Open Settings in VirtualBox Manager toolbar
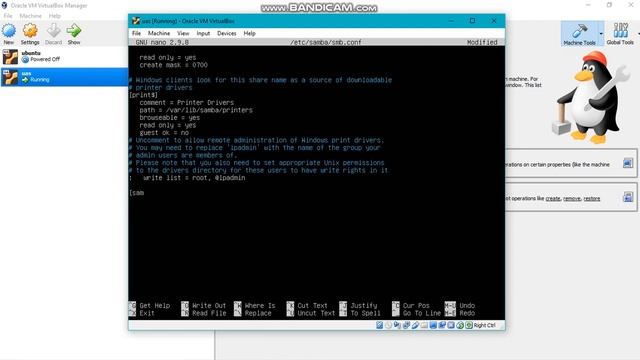This screenshot has height=360, width=640. coord(30,34)
